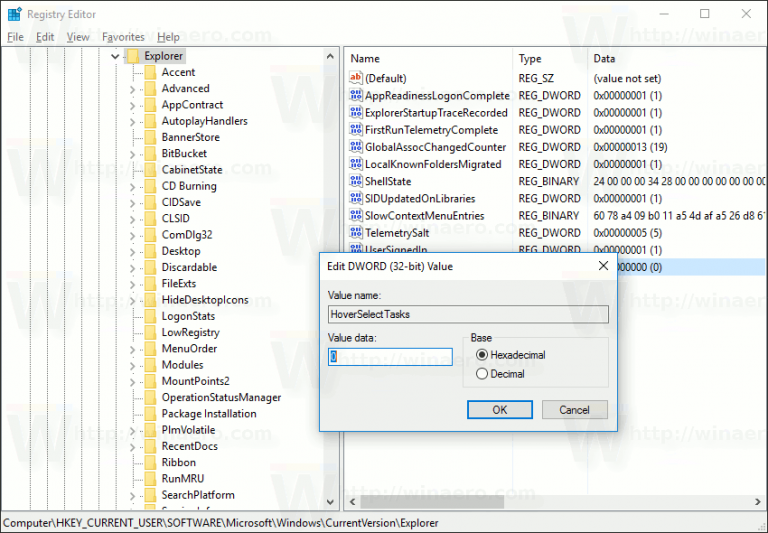Expand the AppContract key
Screen dimensions: 768x533
pyautogui.click(x=132, y=105)
